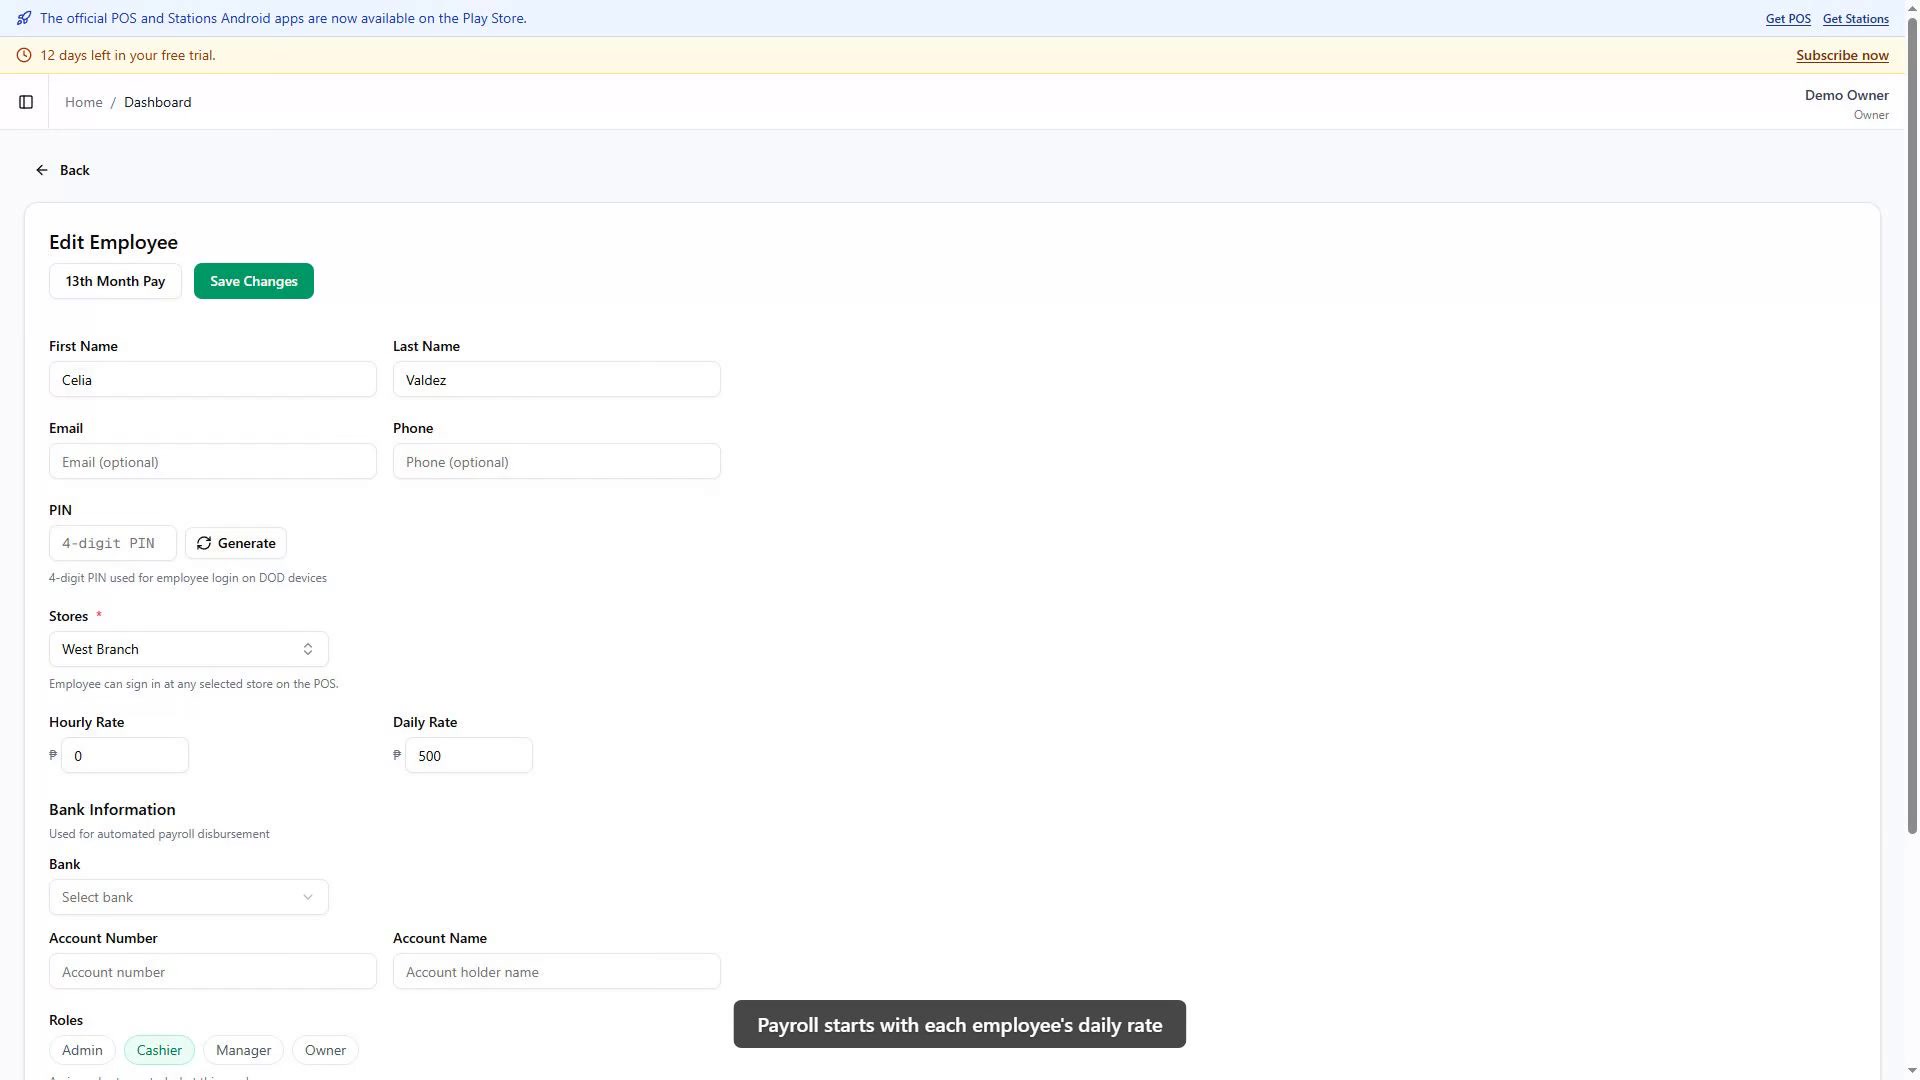Click the Hourly Rate input showing 0
The image size is (1920, 1080).
125,755
